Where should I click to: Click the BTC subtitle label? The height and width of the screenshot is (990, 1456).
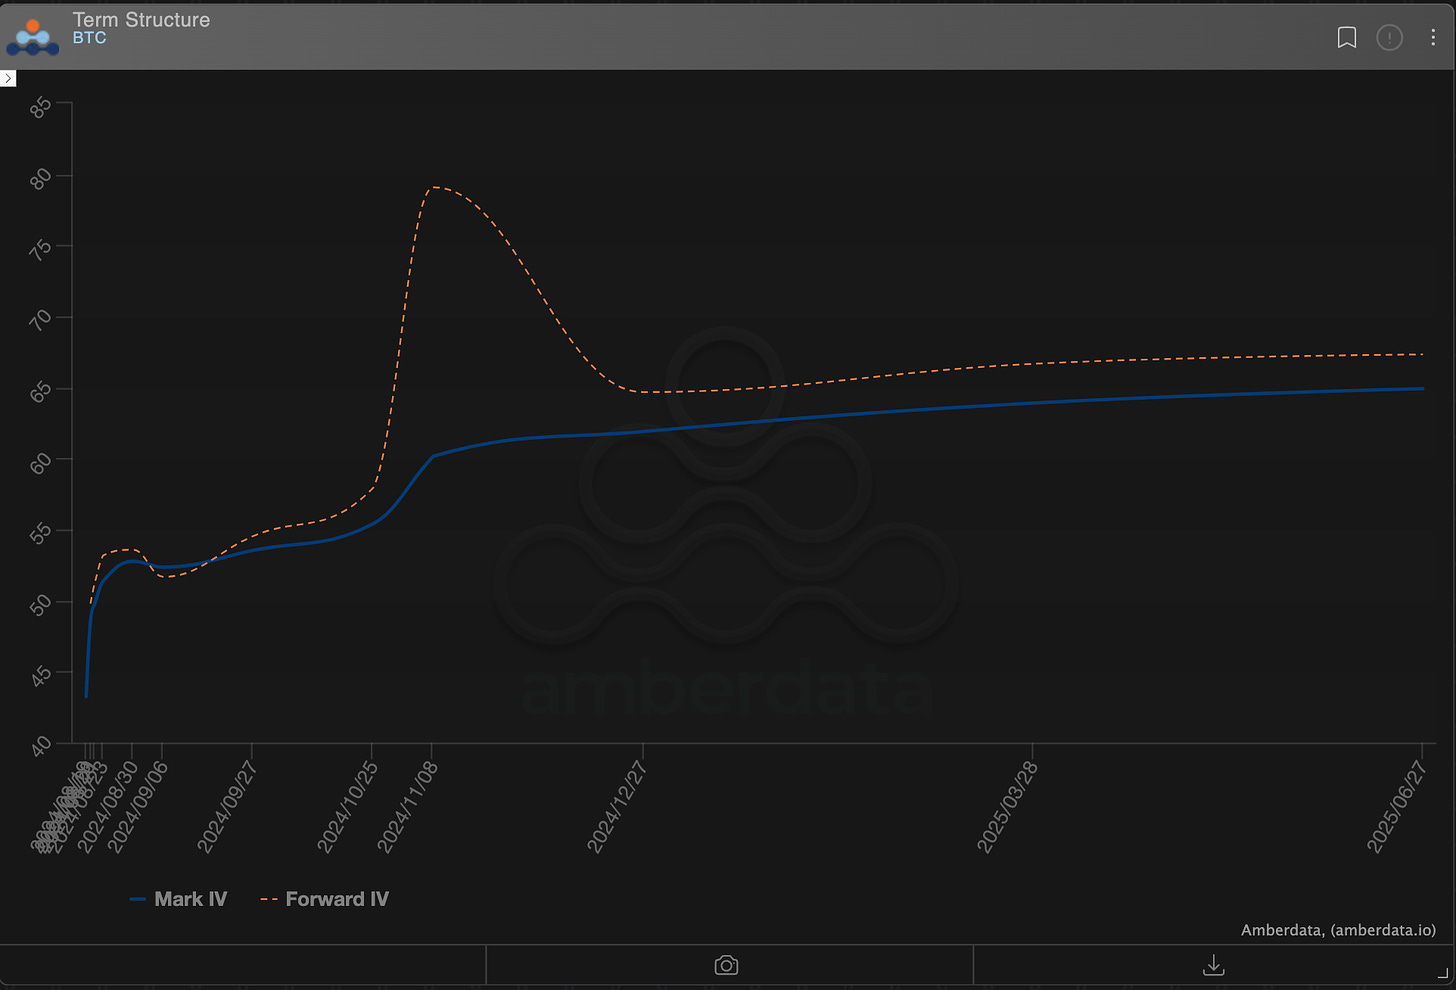tap(89, 38)
